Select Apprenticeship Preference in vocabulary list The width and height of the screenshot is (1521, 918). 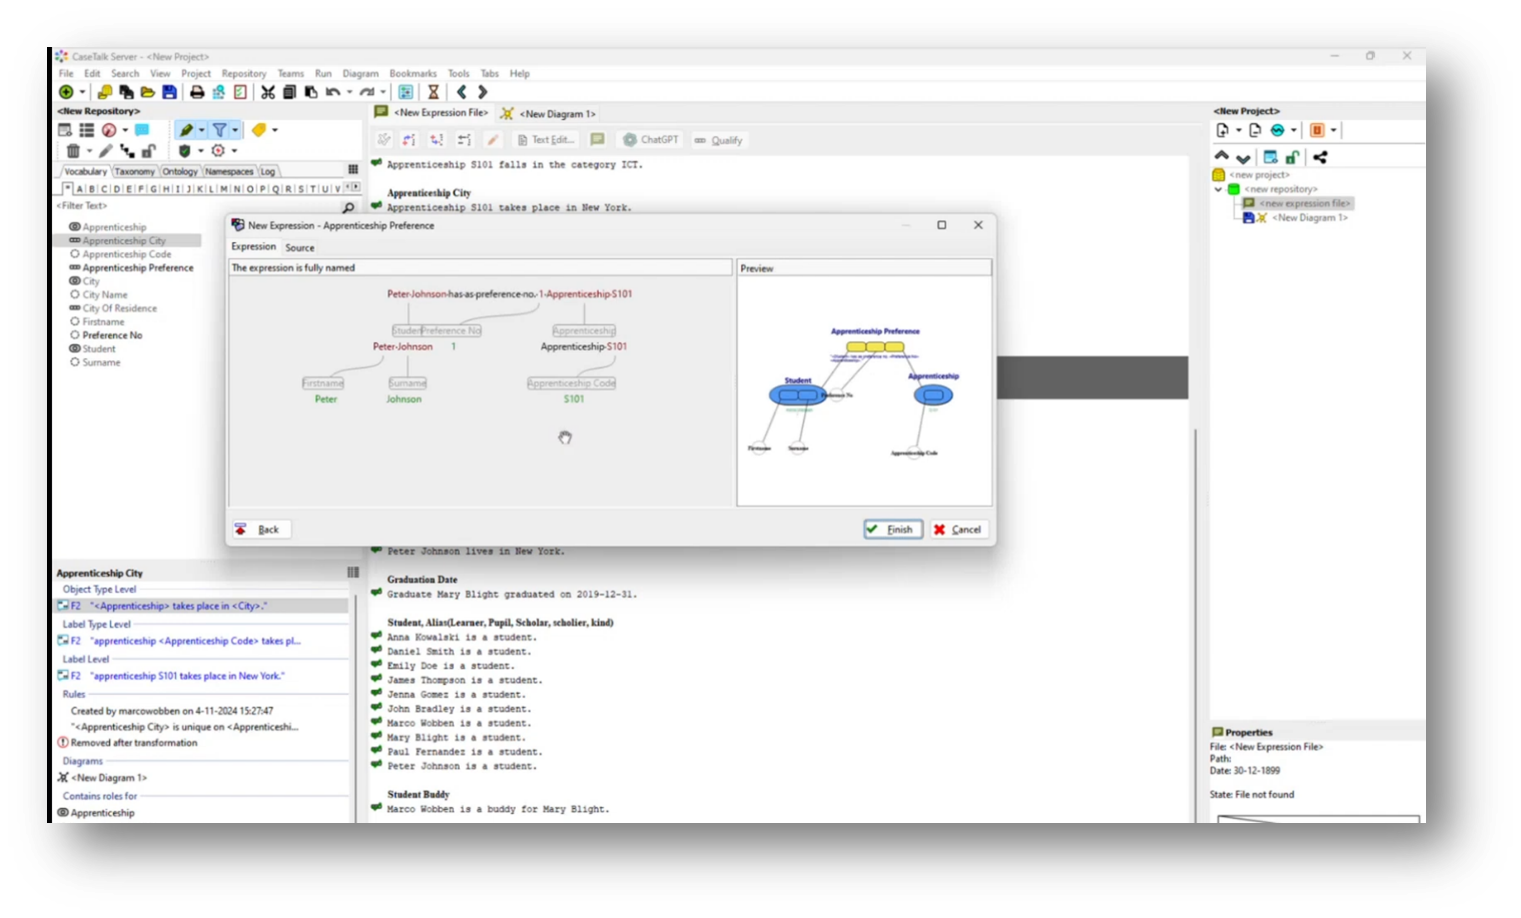131,268
